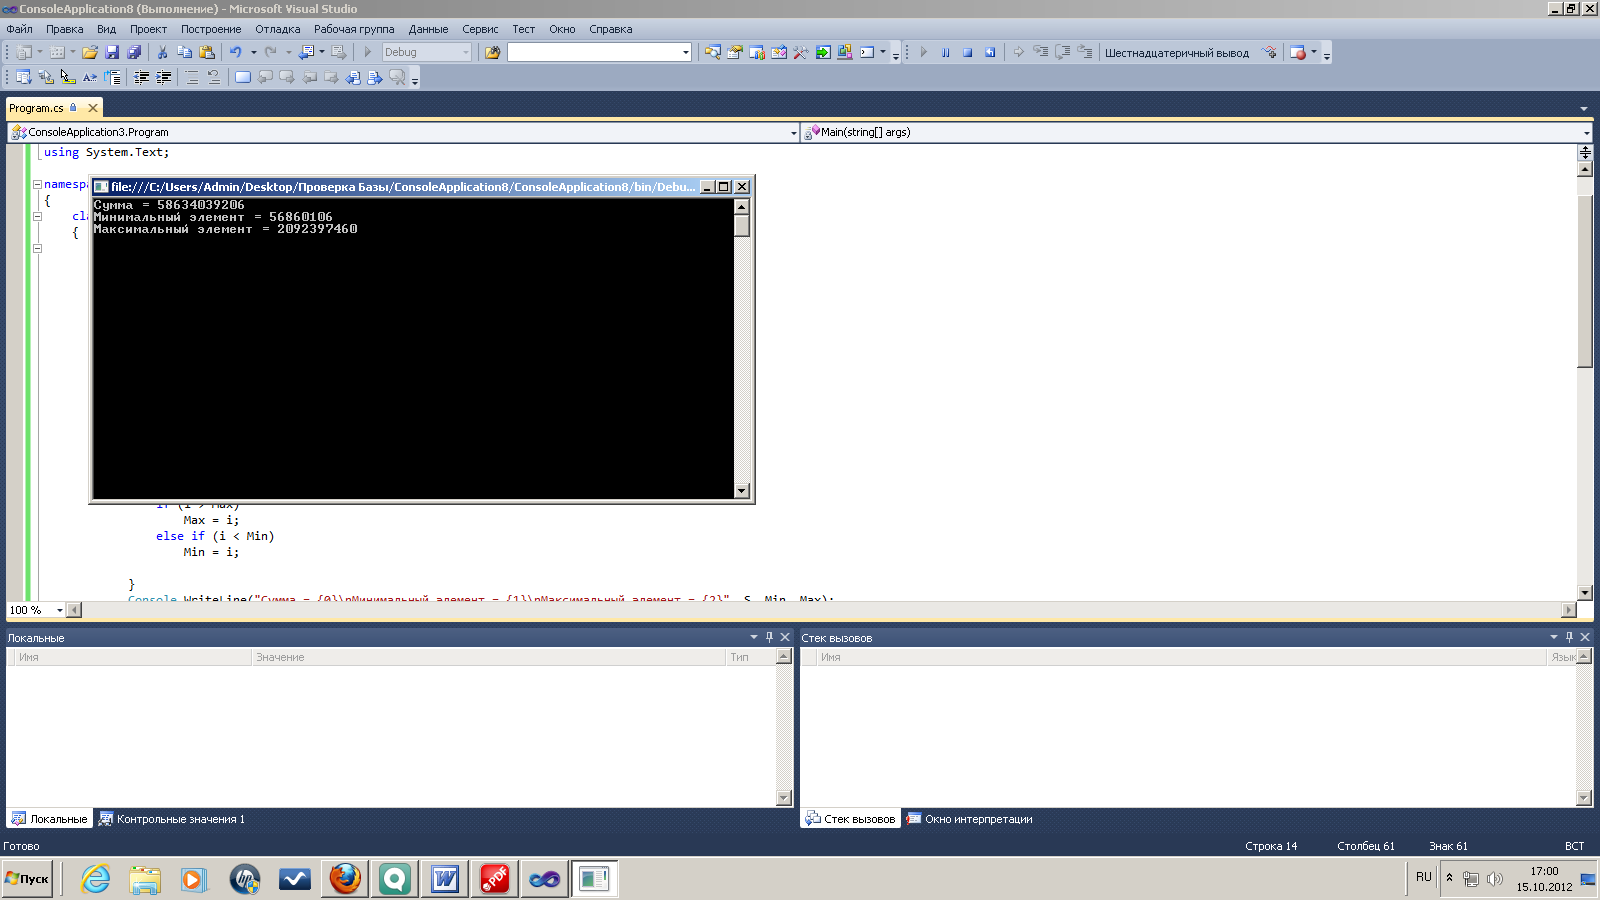Save Program.cs with the floppy disk icon
This screenshot has width=1600, height=900.
[112, 52]
